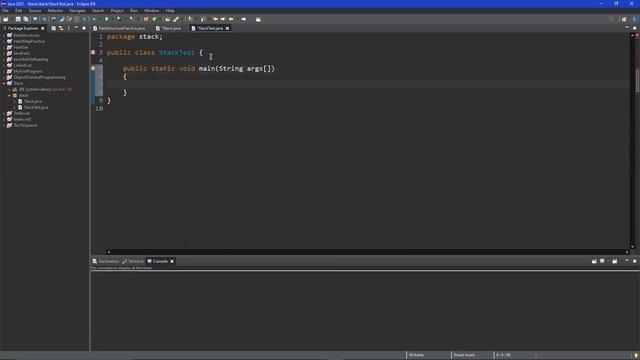Select the ObjectOrientedProgramming project
640x360 pixels.
coord(39,77)
